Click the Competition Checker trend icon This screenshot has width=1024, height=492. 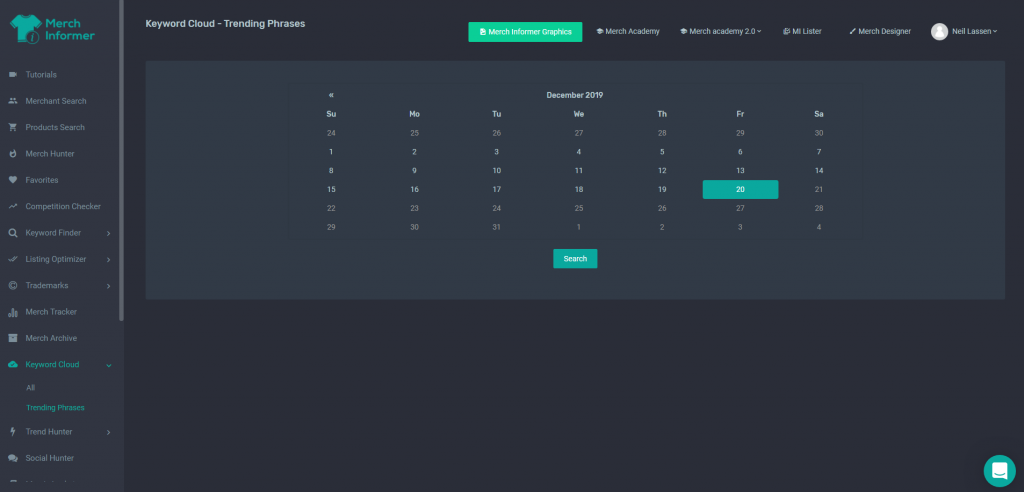pos(12,206)
